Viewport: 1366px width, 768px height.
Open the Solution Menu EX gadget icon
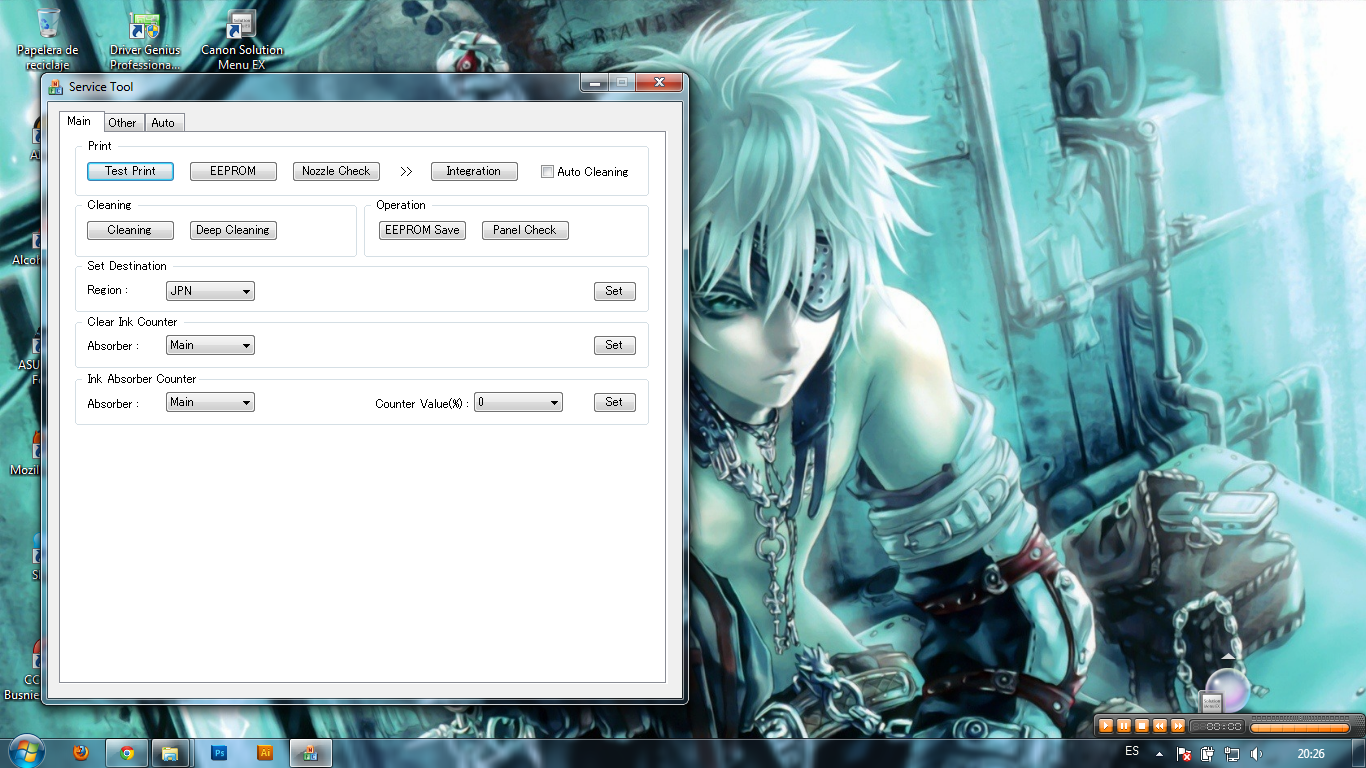1212,704
